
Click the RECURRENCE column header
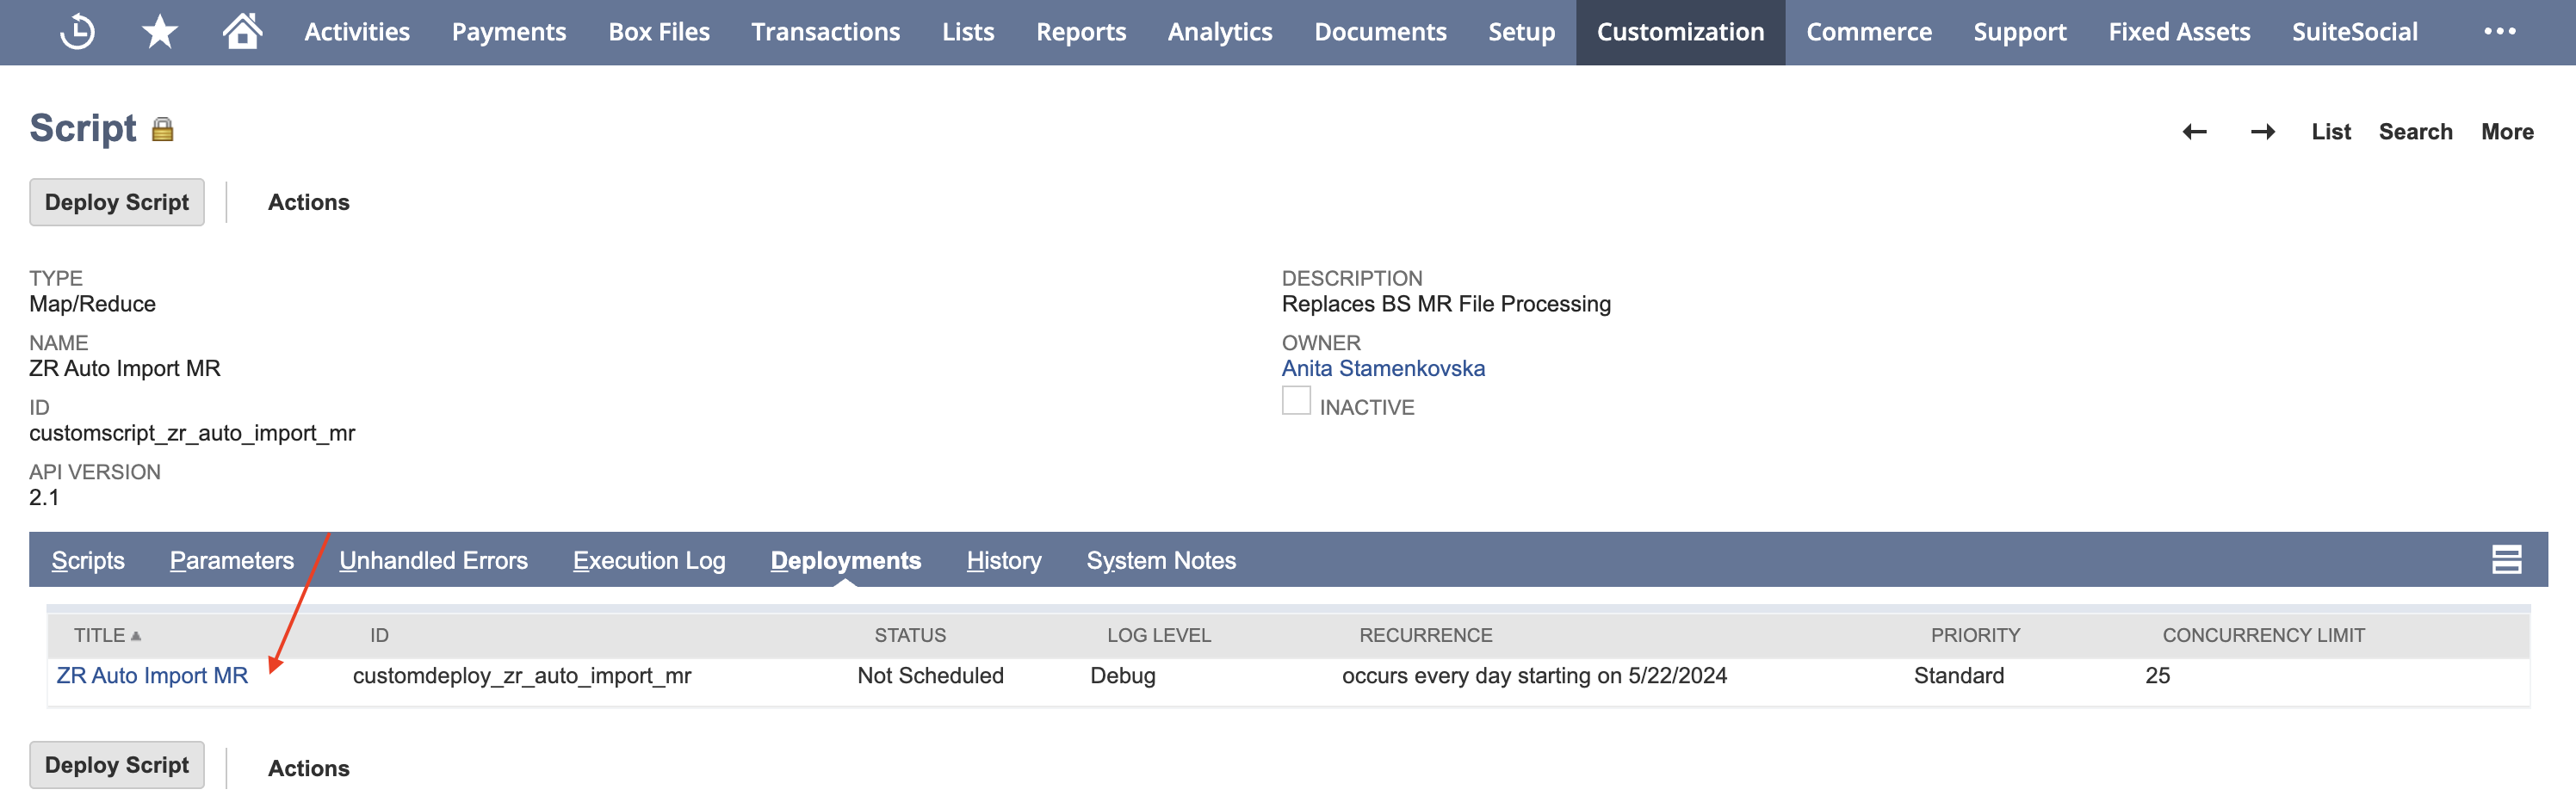[x=1425, y=635]
